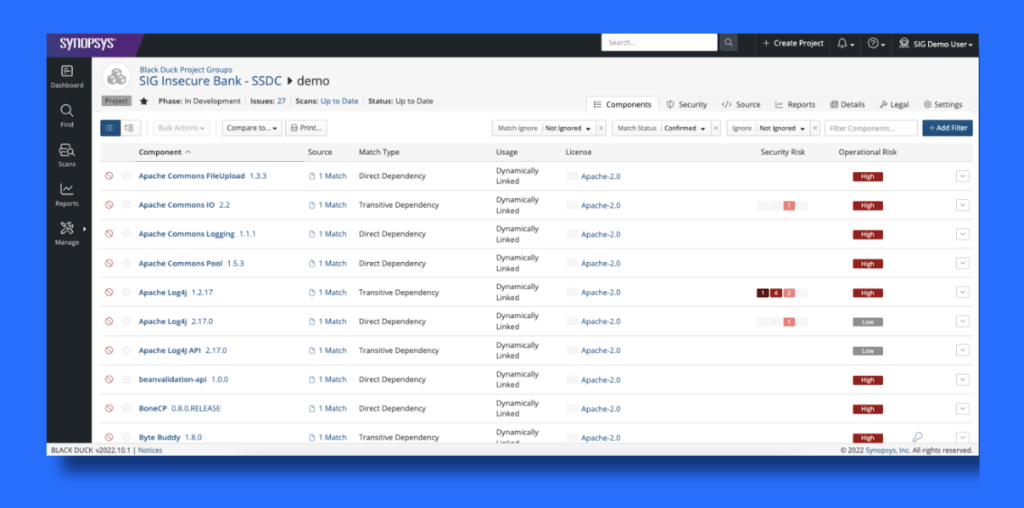Click the top search input field
This screenshot has width=1024, height=508.
pyautogui.click(x=659, y=42)
